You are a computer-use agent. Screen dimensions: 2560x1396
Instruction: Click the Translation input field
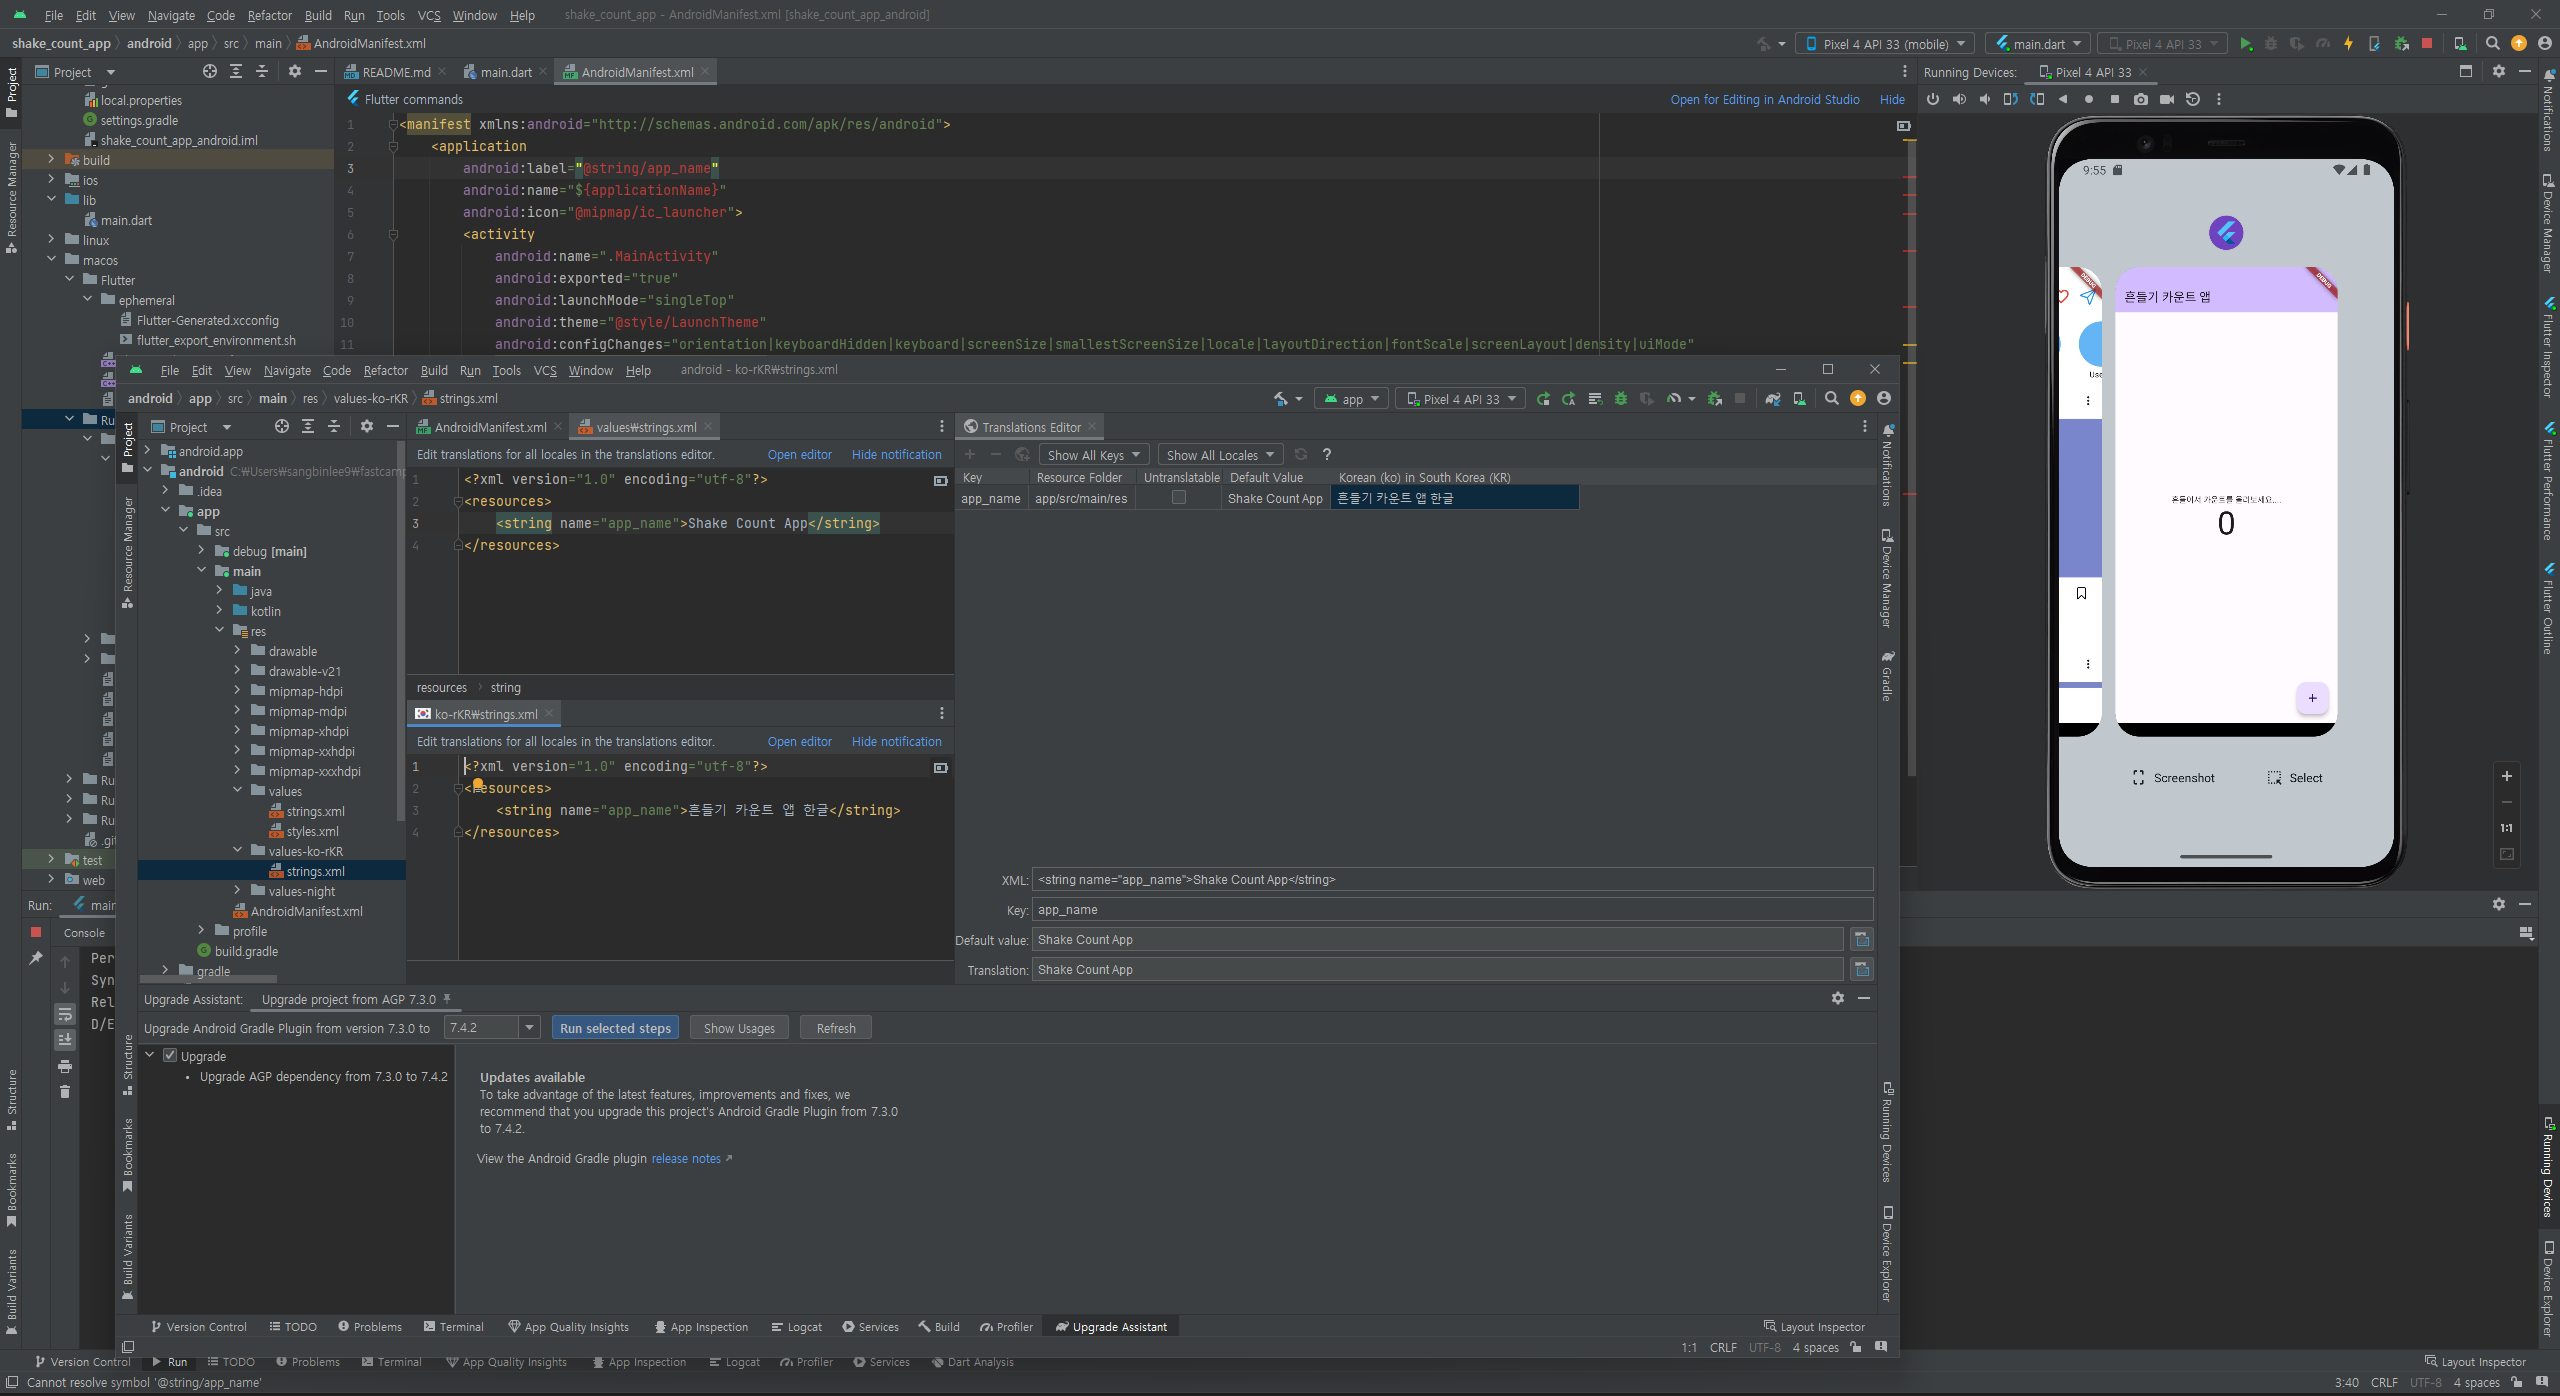1436,969
